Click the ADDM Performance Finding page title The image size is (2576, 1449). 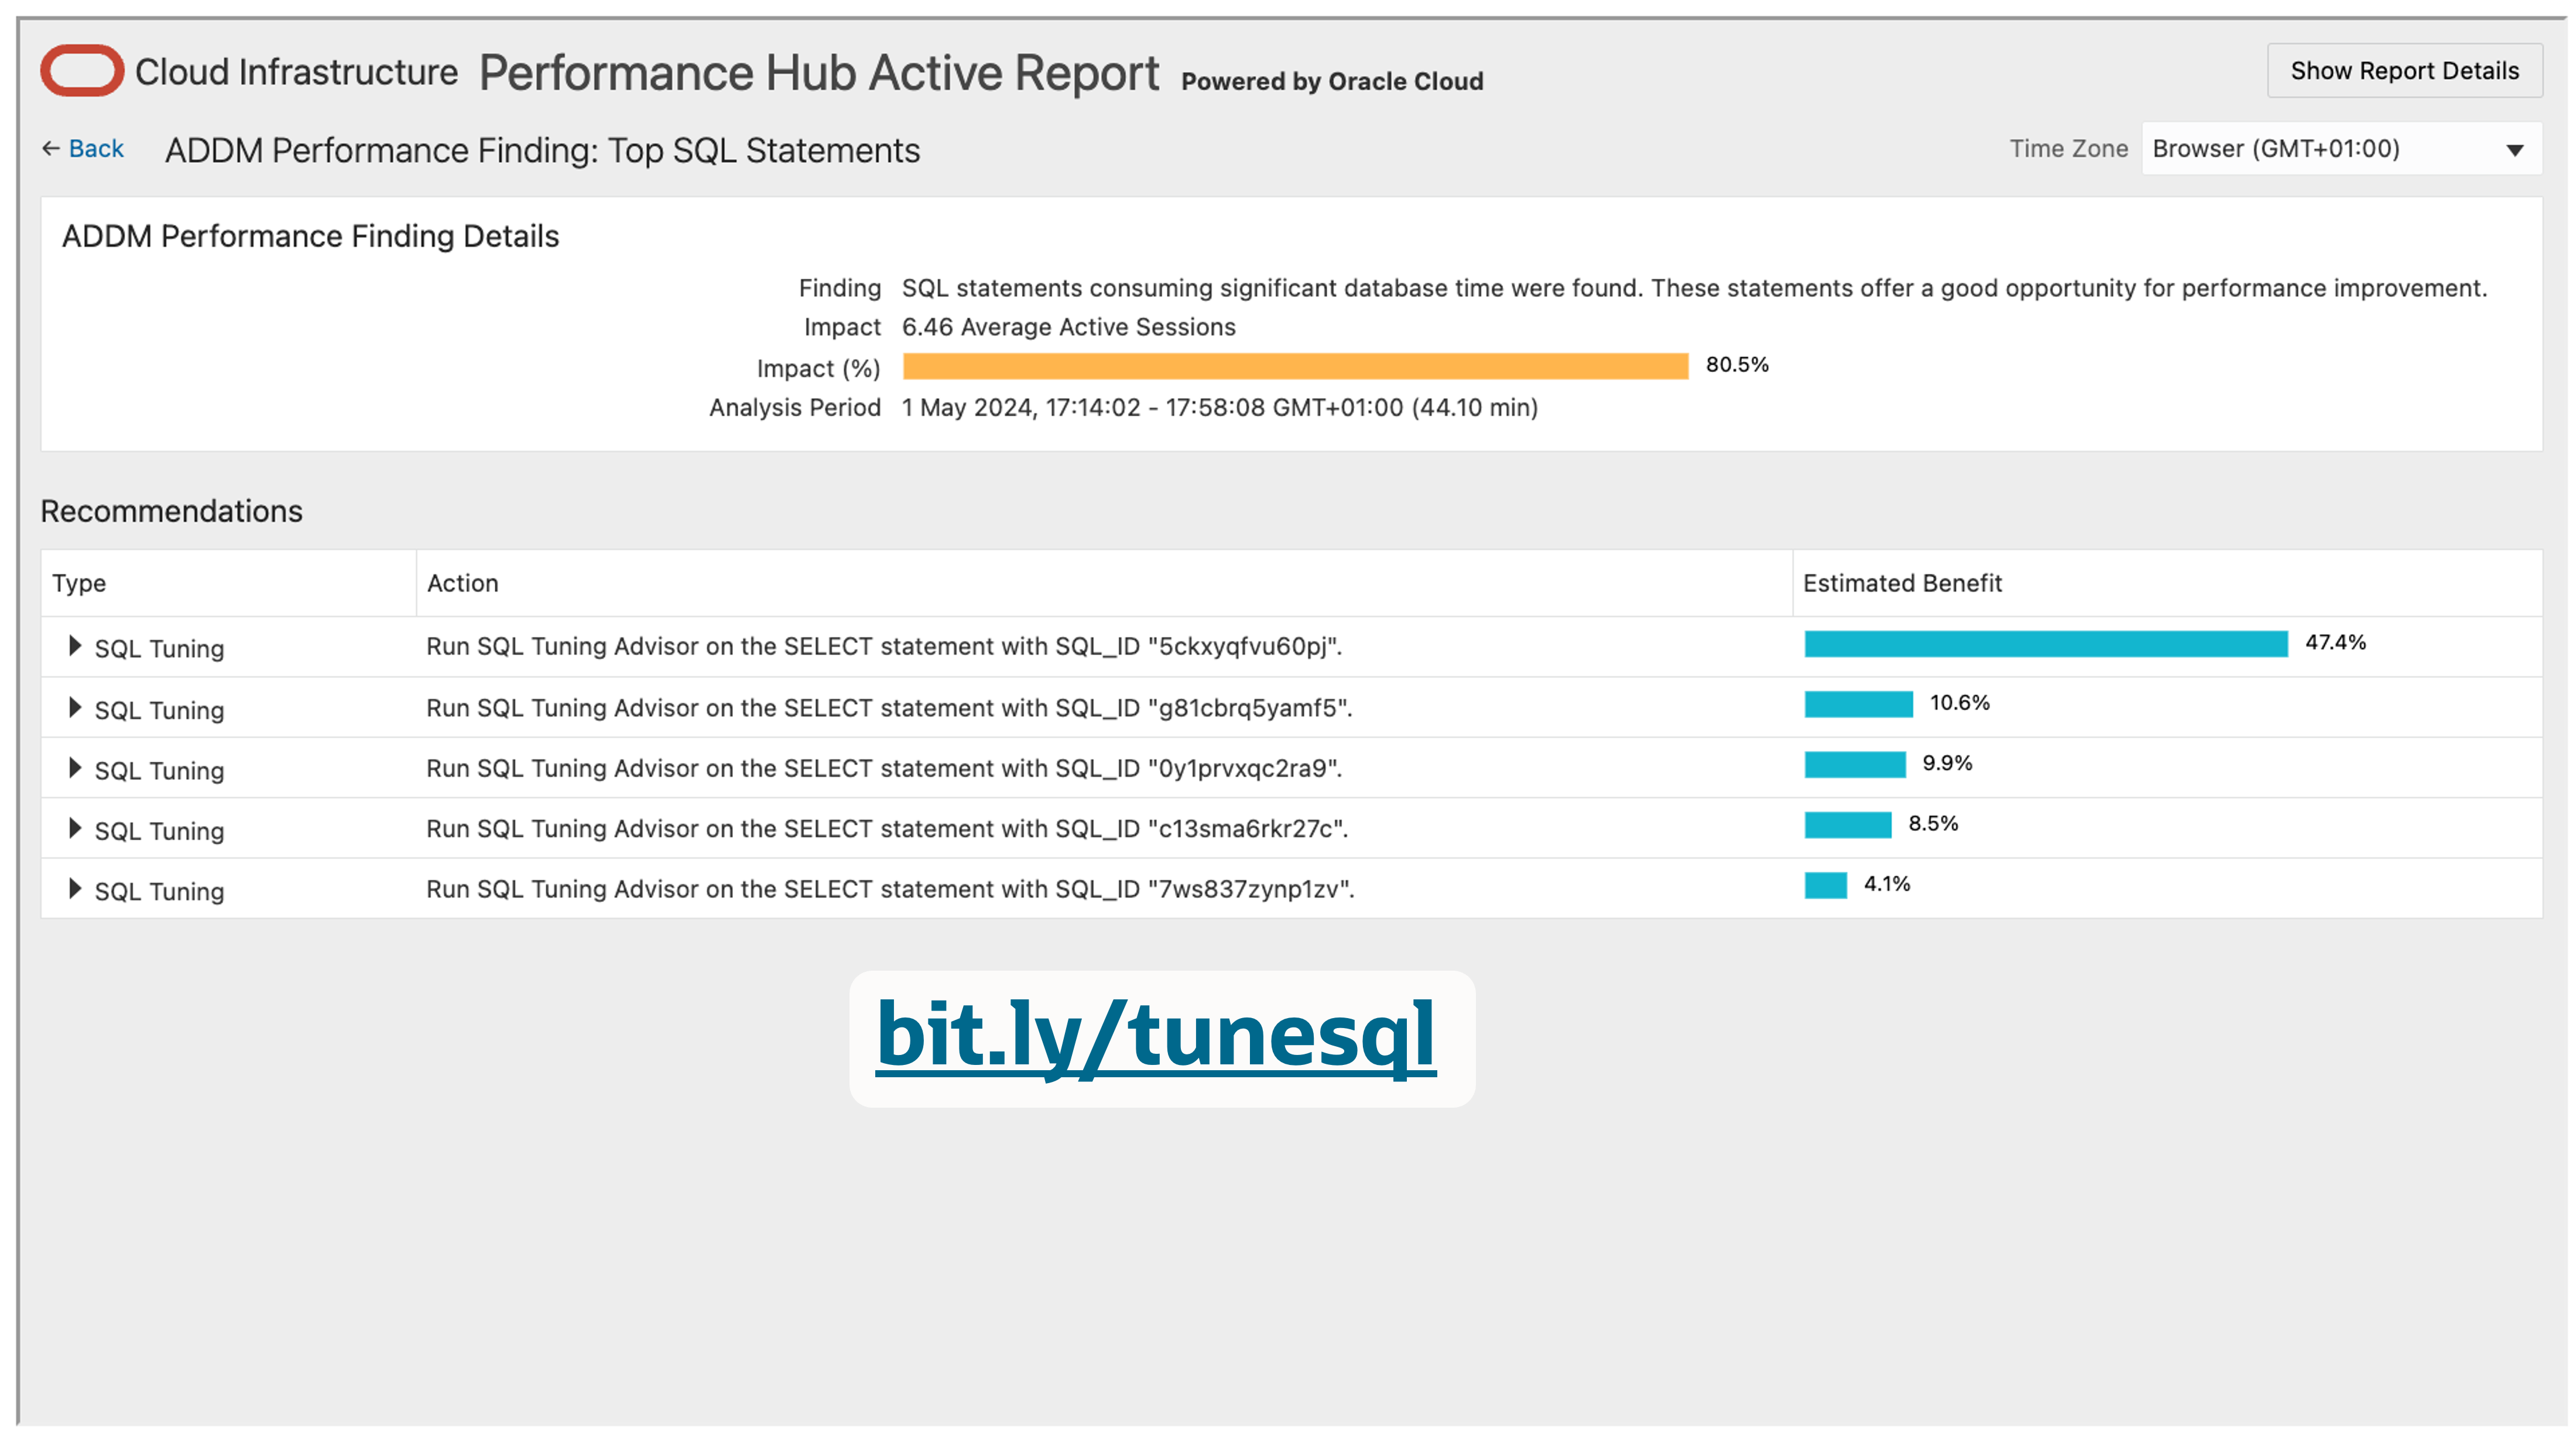[544, 151]
